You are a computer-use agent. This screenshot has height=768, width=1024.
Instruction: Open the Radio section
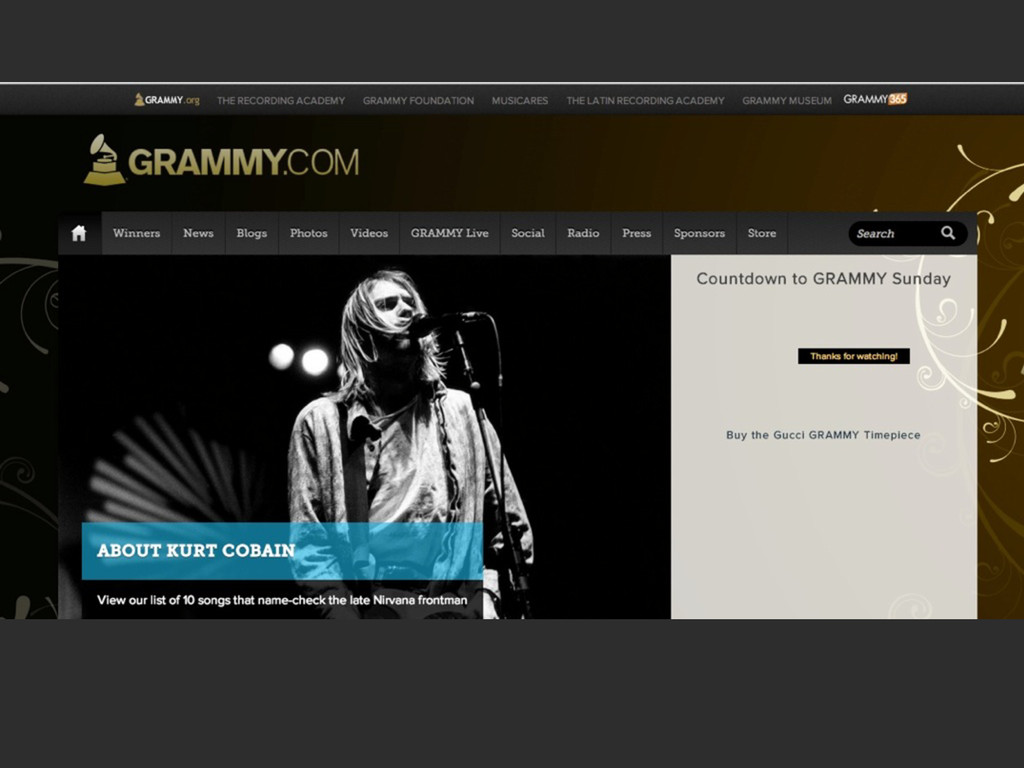point(583,233)
